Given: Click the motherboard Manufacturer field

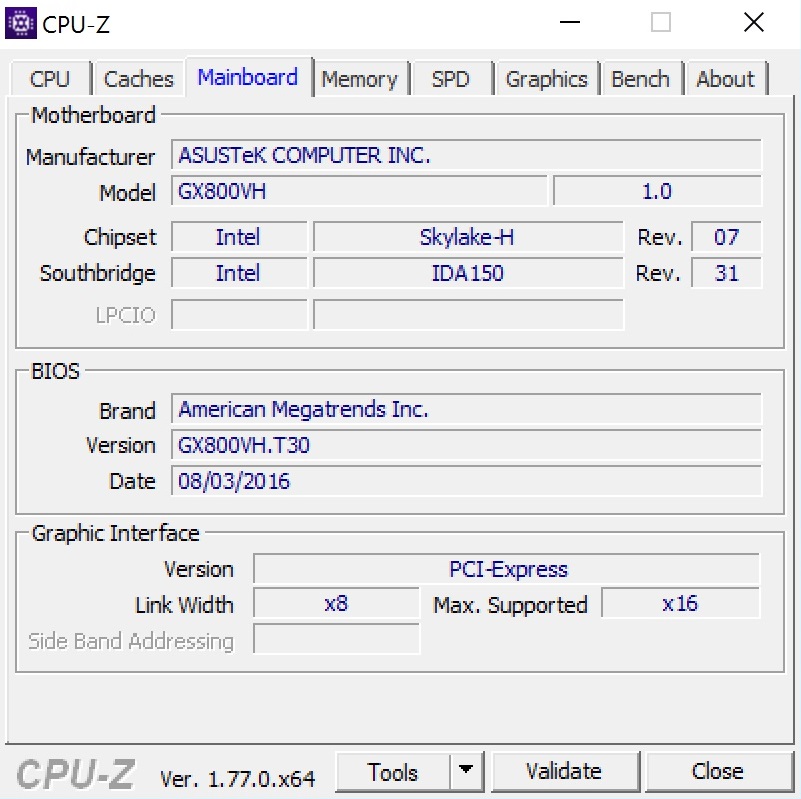Looking at the screenshot, I should point(466,156).
